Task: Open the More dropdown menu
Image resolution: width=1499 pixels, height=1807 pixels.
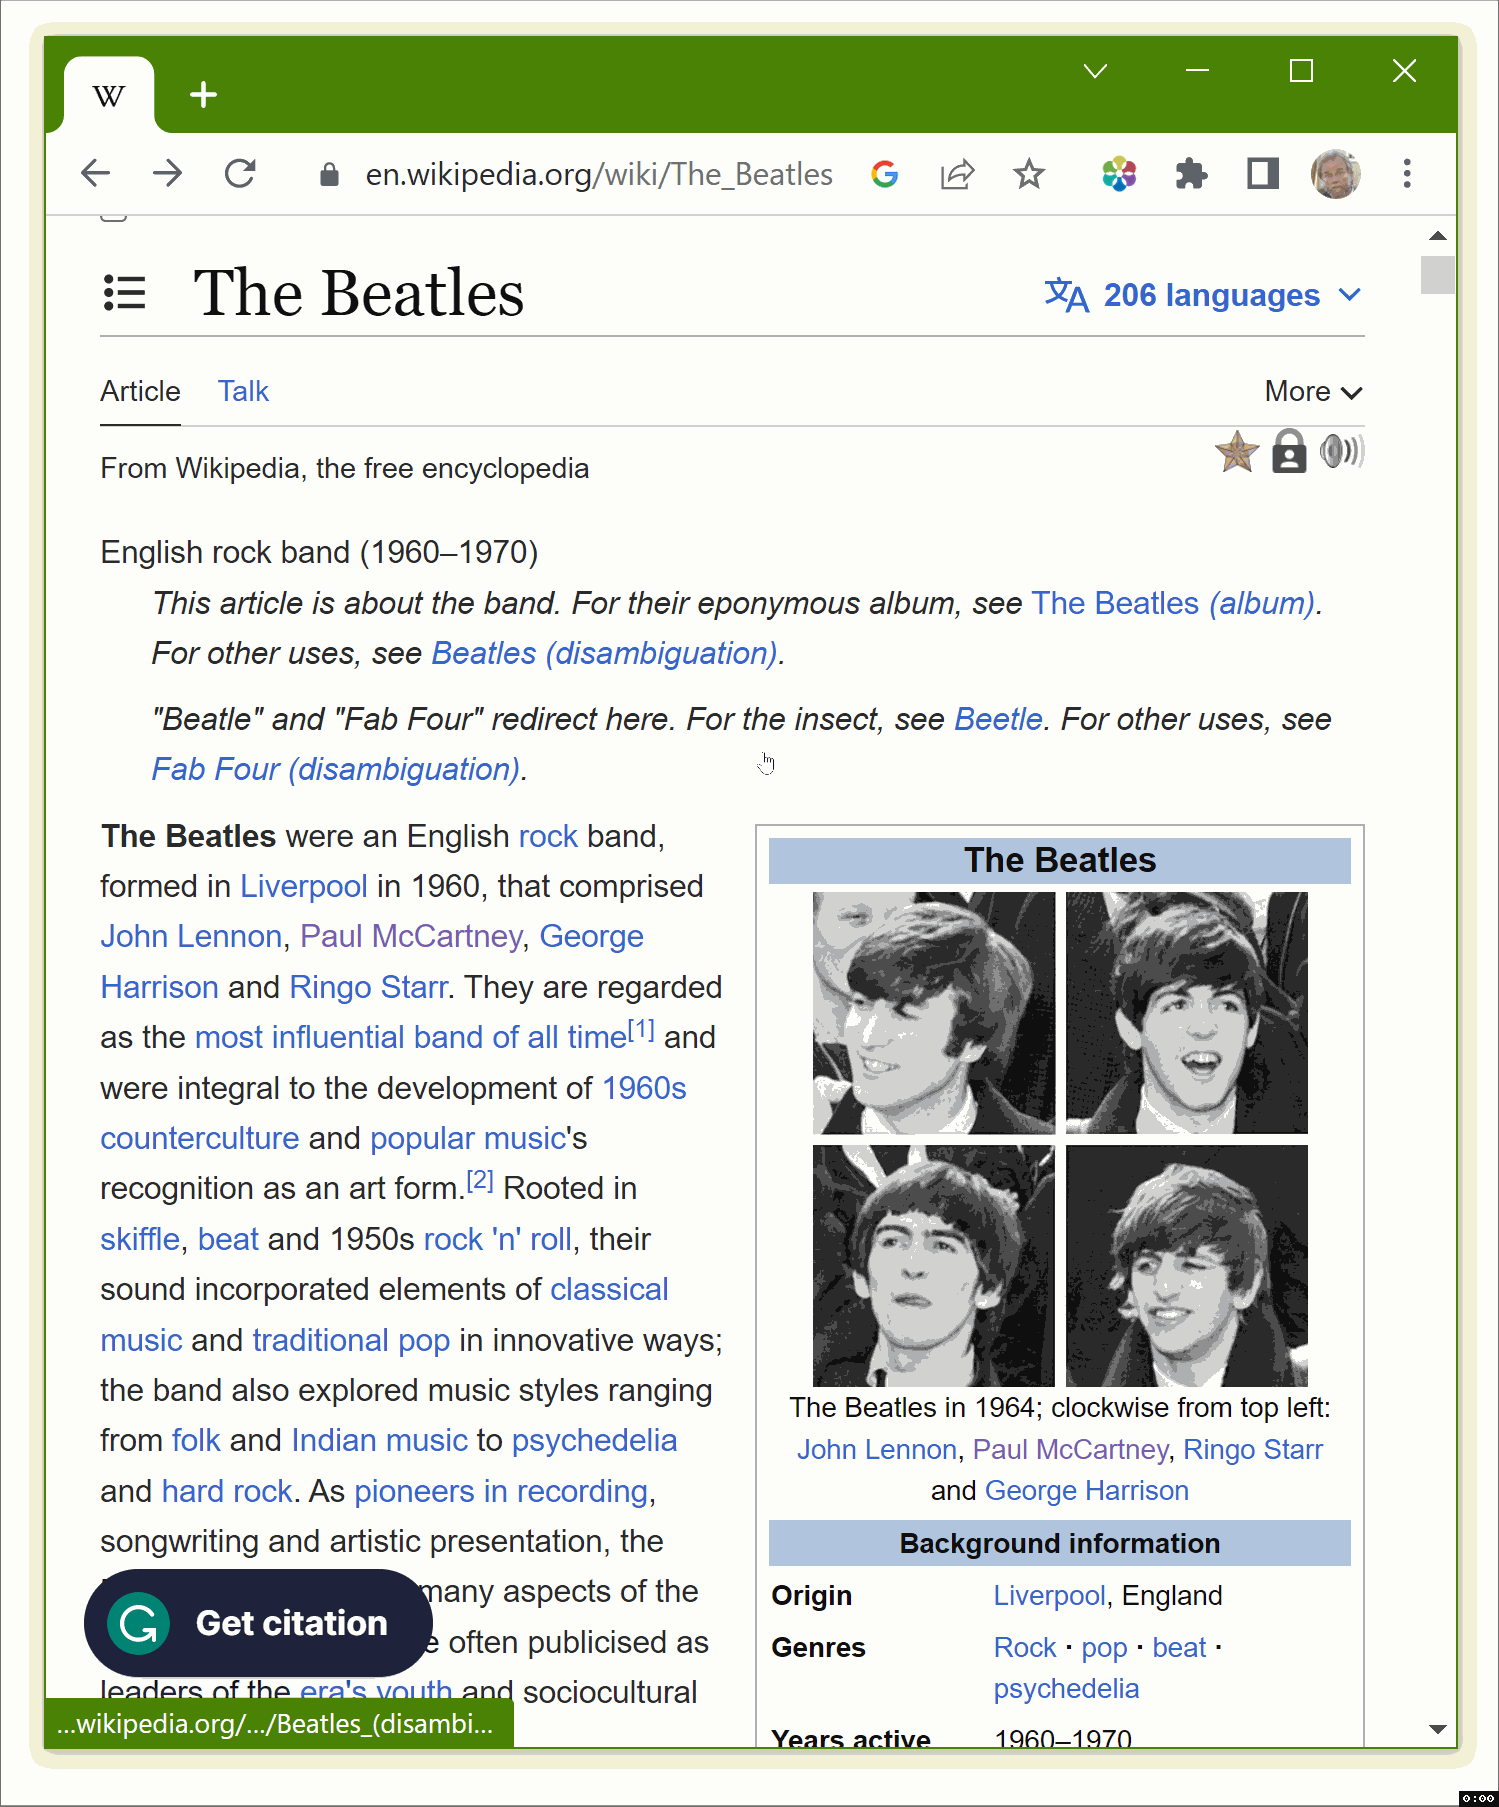Action: (x=1312, y=392)
